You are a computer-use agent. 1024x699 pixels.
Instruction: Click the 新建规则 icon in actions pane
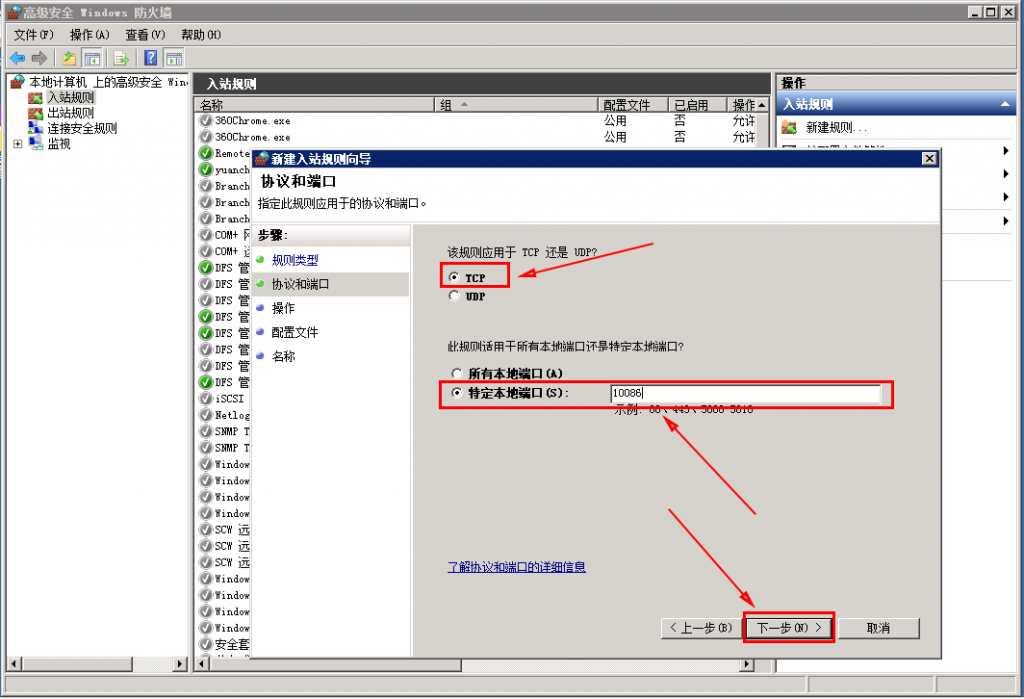pos(790,127)
